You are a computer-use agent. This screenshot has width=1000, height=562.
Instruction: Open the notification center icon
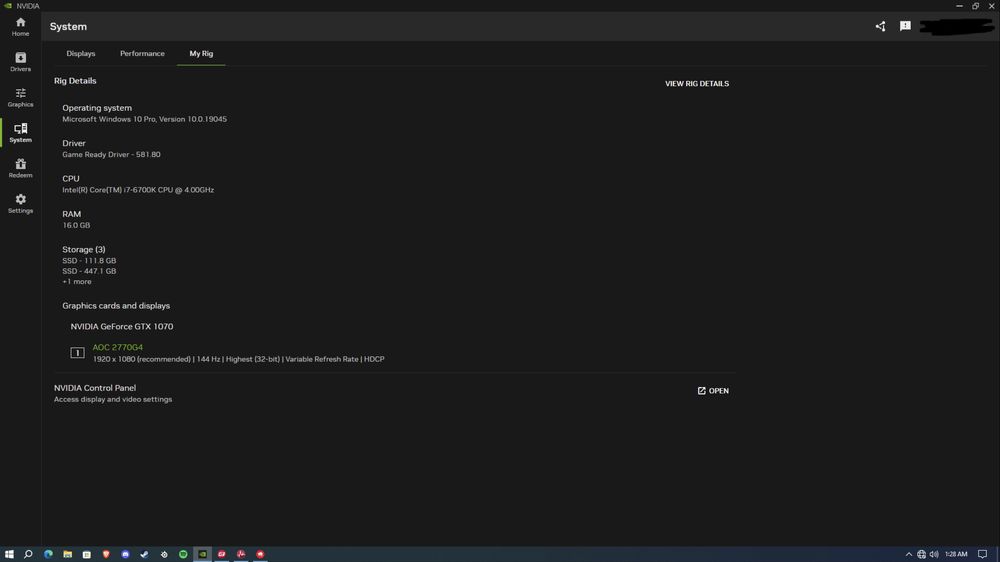(983, 554)
